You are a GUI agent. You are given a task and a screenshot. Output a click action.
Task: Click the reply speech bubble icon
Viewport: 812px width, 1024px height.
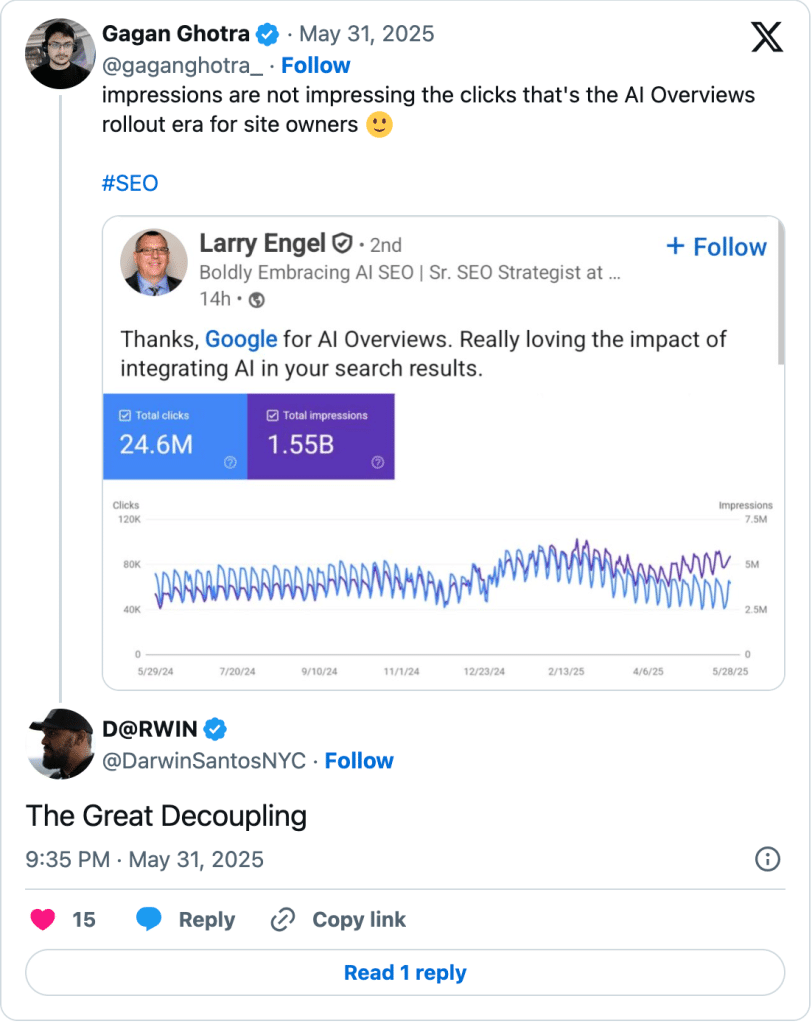[x=149, y=920]
